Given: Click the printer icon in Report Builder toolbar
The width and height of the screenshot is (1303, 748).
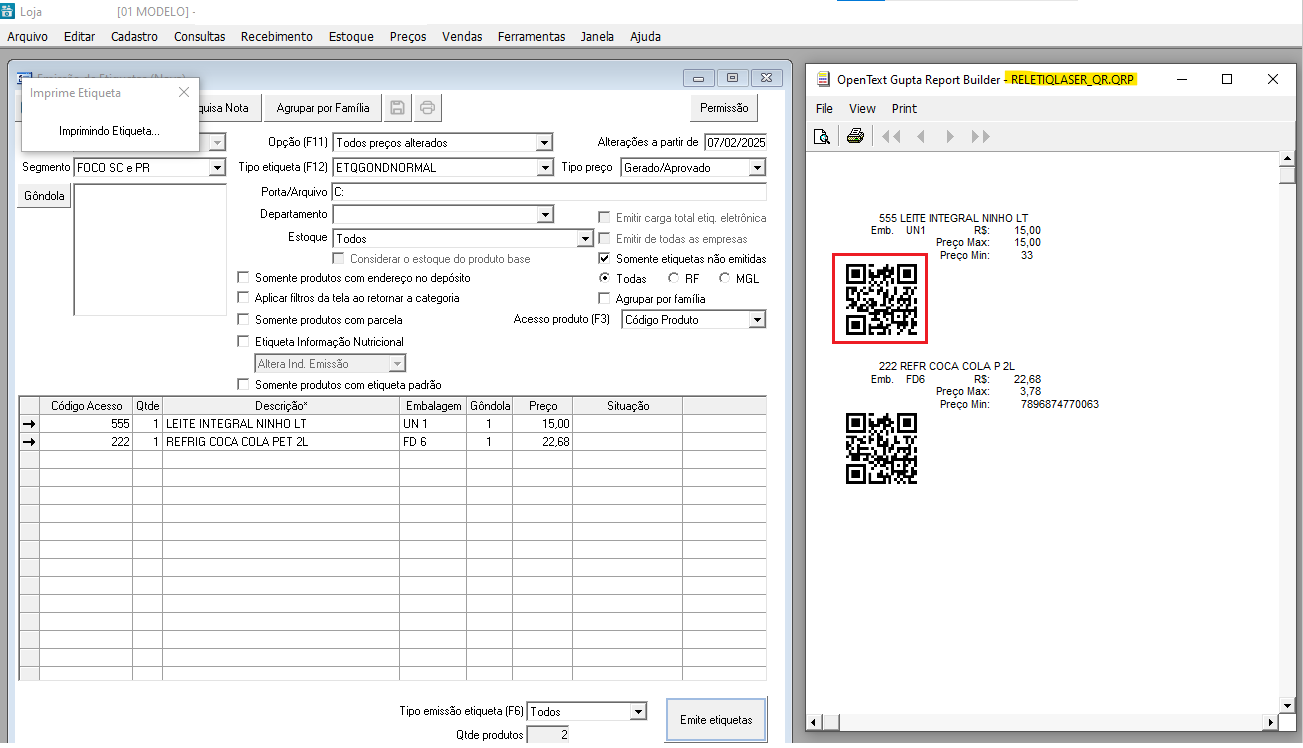Looking at the screenshot, I should click(x=855, y=136).
